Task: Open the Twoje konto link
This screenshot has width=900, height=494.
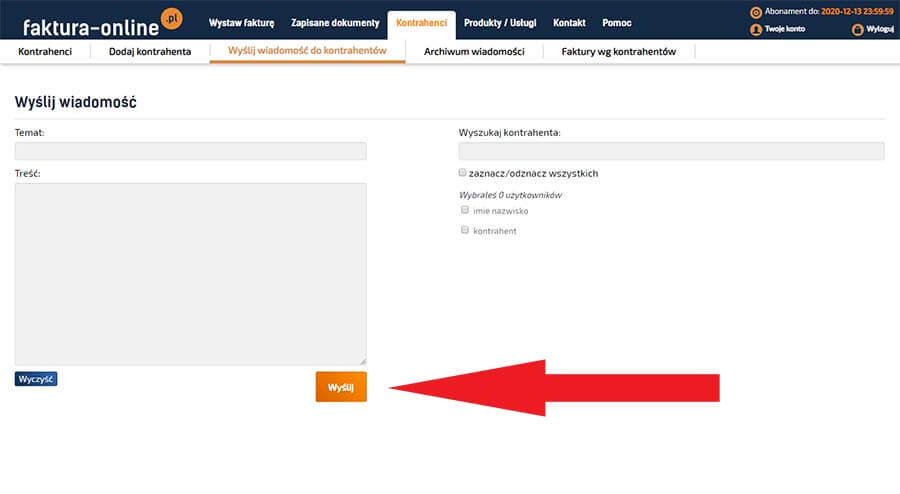Action: [x=785, y=29]
